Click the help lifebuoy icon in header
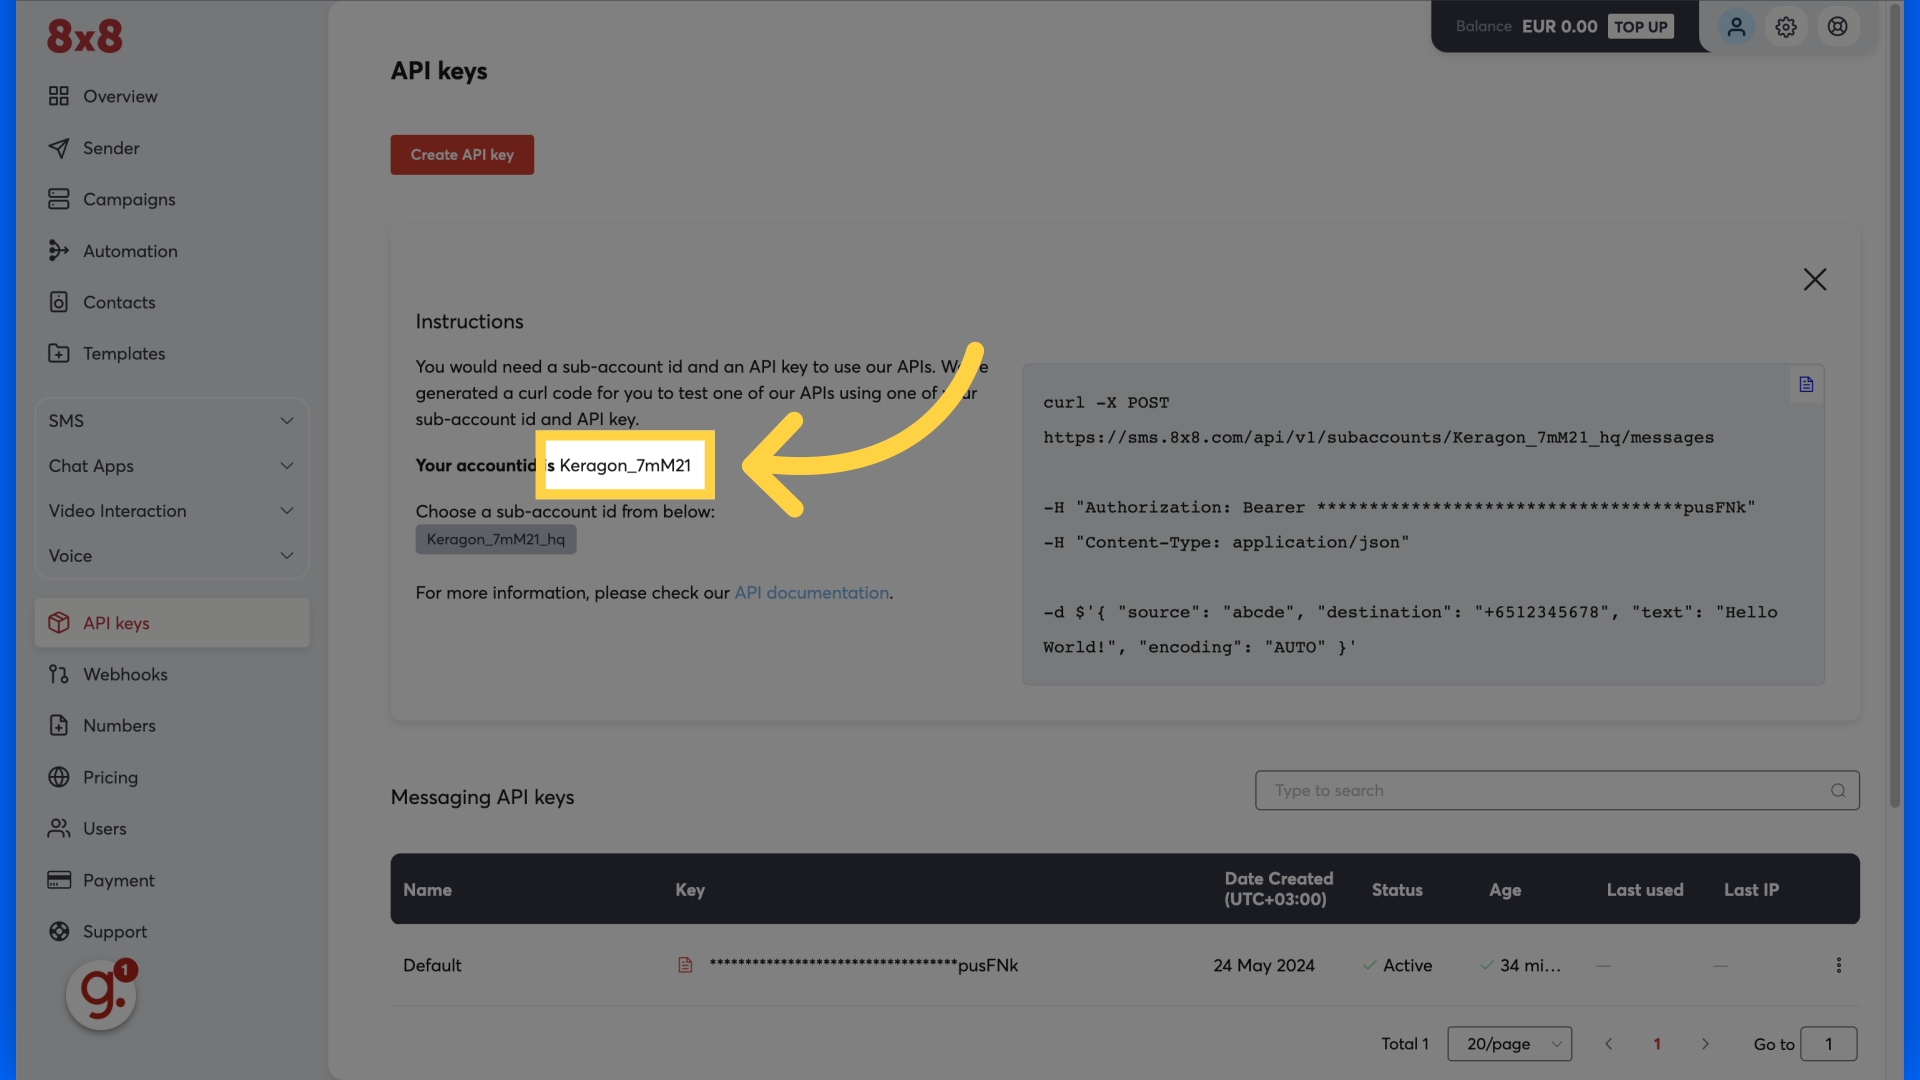 pos(1838,27)
